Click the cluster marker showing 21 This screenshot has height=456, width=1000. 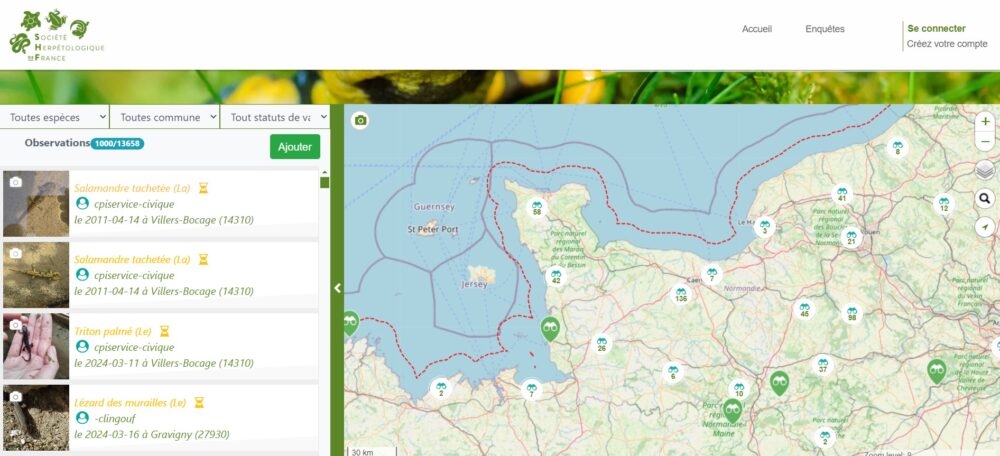(x=851, y=238)
